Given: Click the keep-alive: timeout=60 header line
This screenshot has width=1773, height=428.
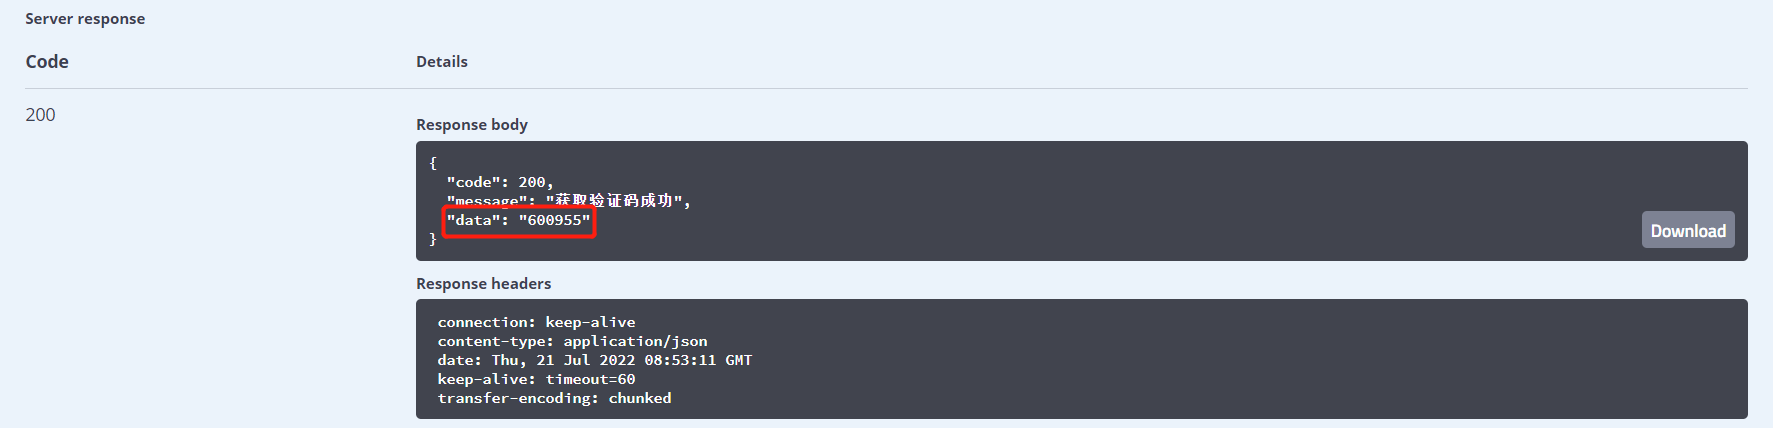Looking at the screenshot, I should (536, 379).
